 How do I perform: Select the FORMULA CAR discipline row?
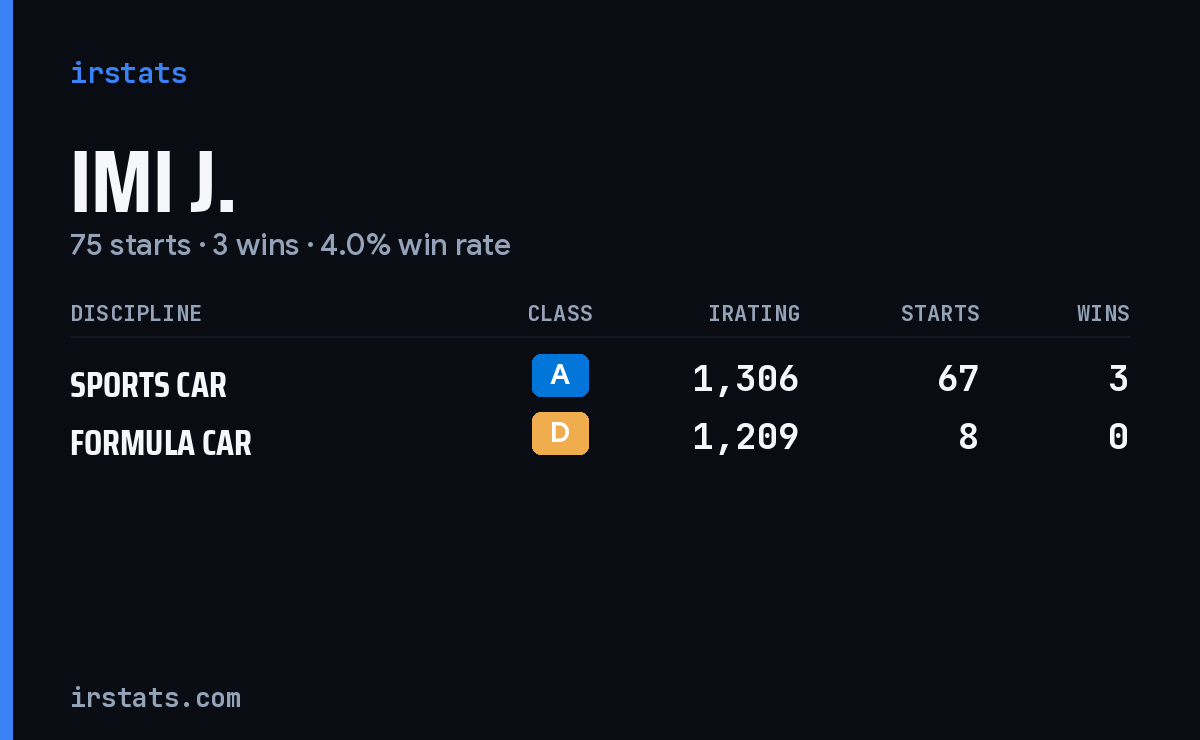600,438
